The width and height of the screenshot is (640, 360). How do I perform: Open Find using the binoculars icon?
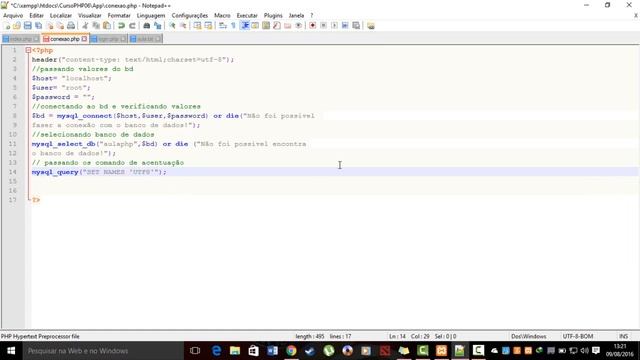pos(146,26)
